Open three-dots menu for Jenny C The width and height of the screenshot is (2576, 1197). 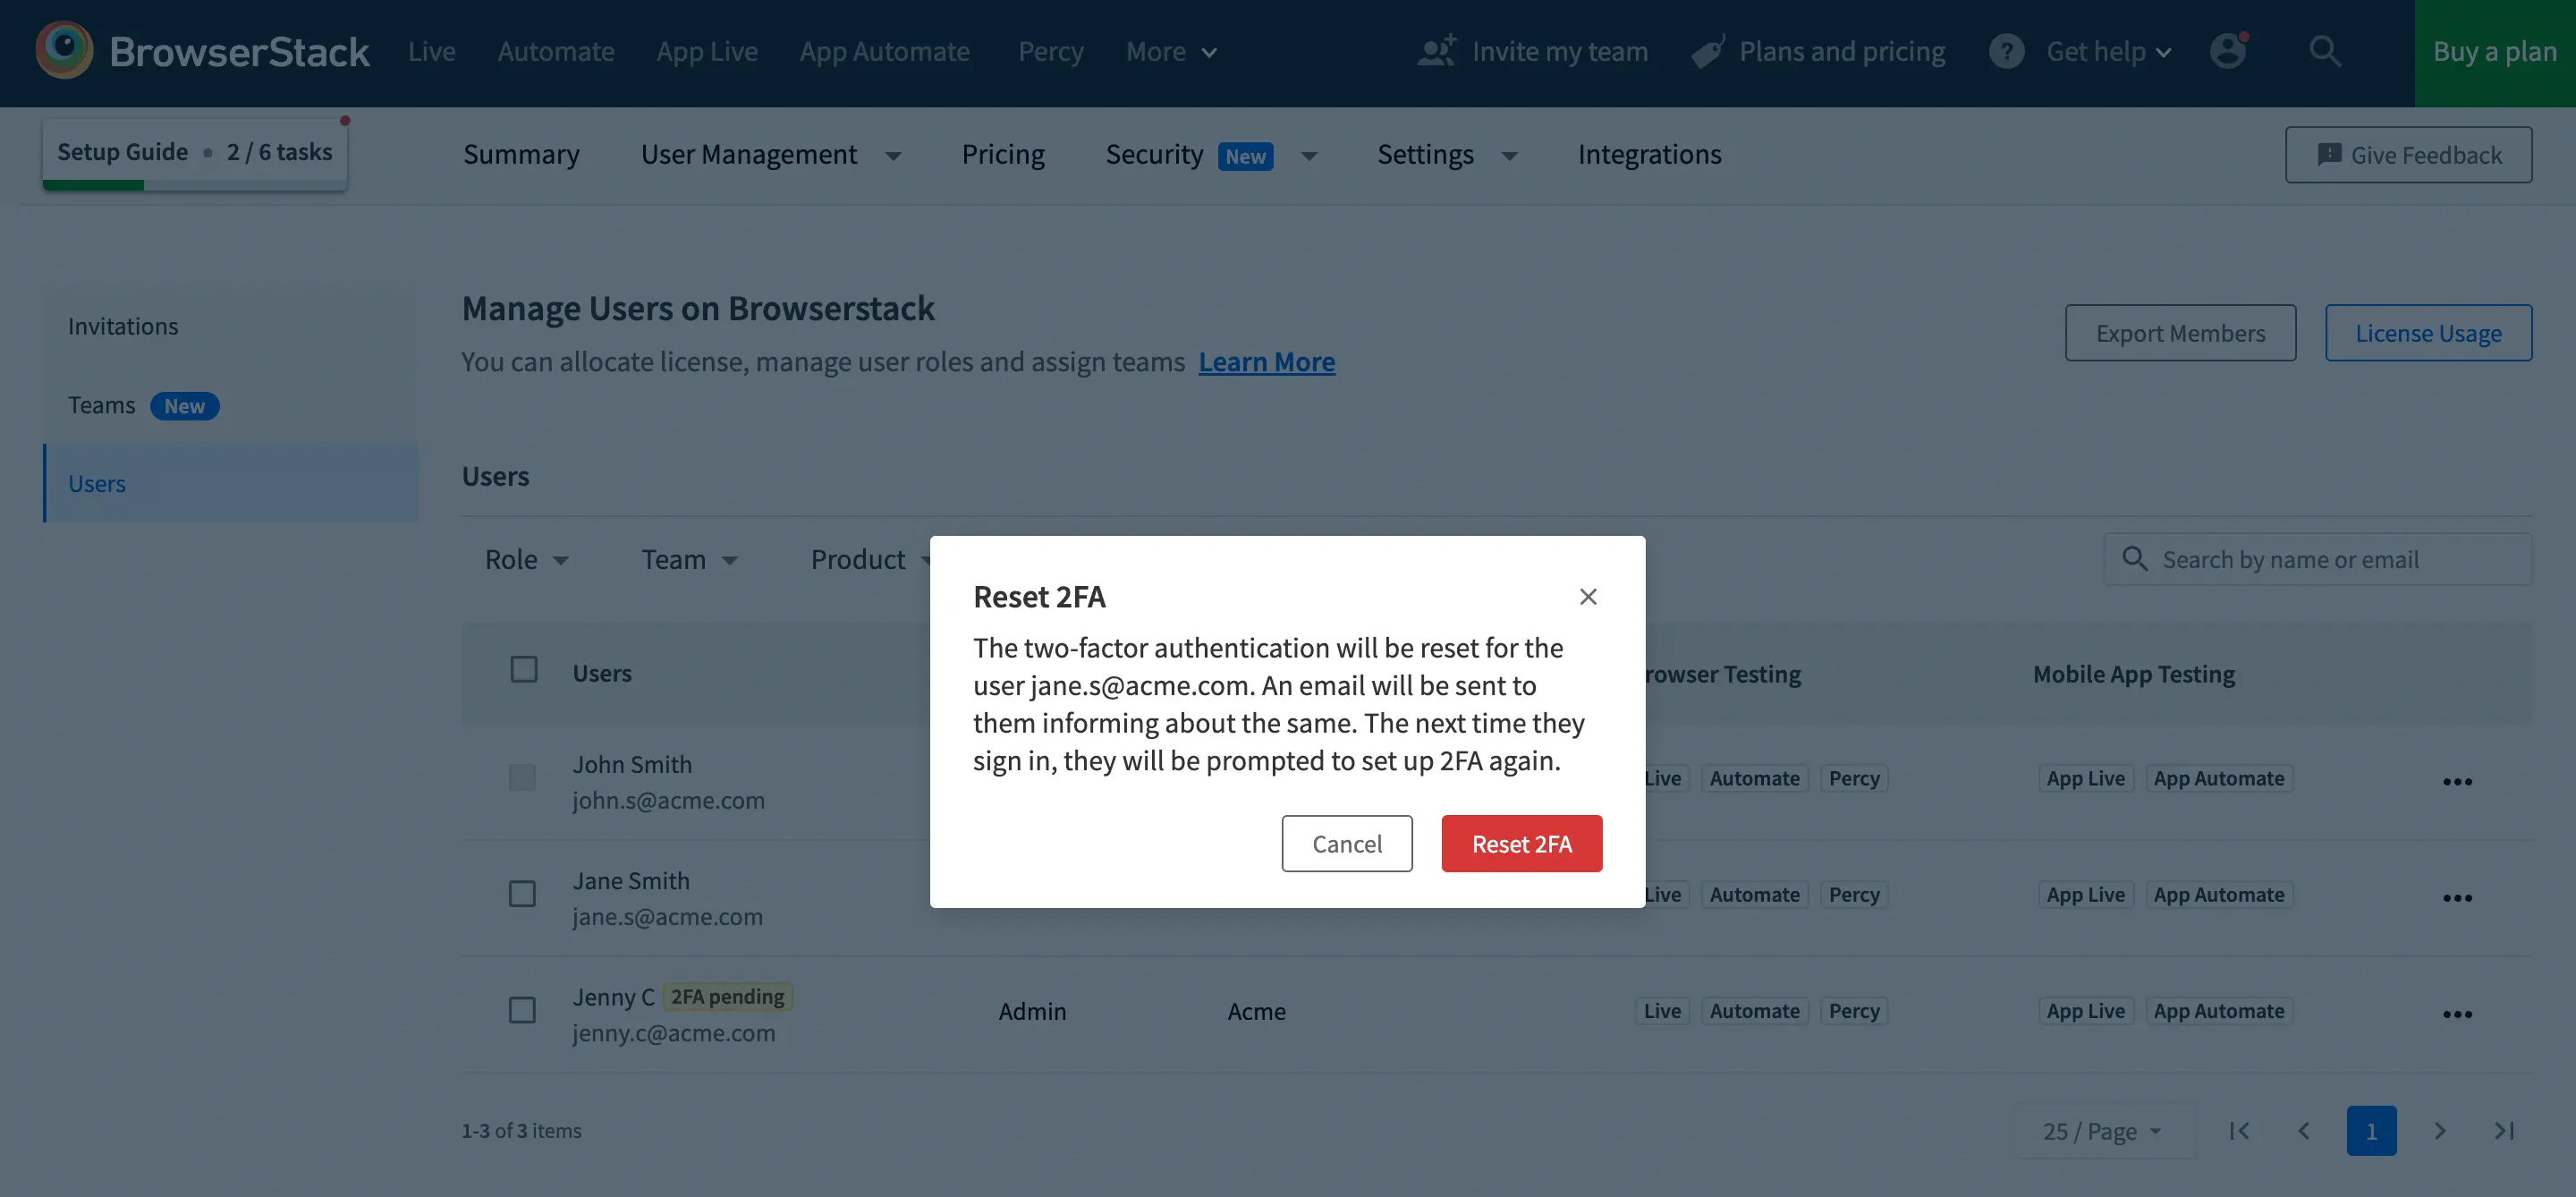(x=2456, y=1013)
